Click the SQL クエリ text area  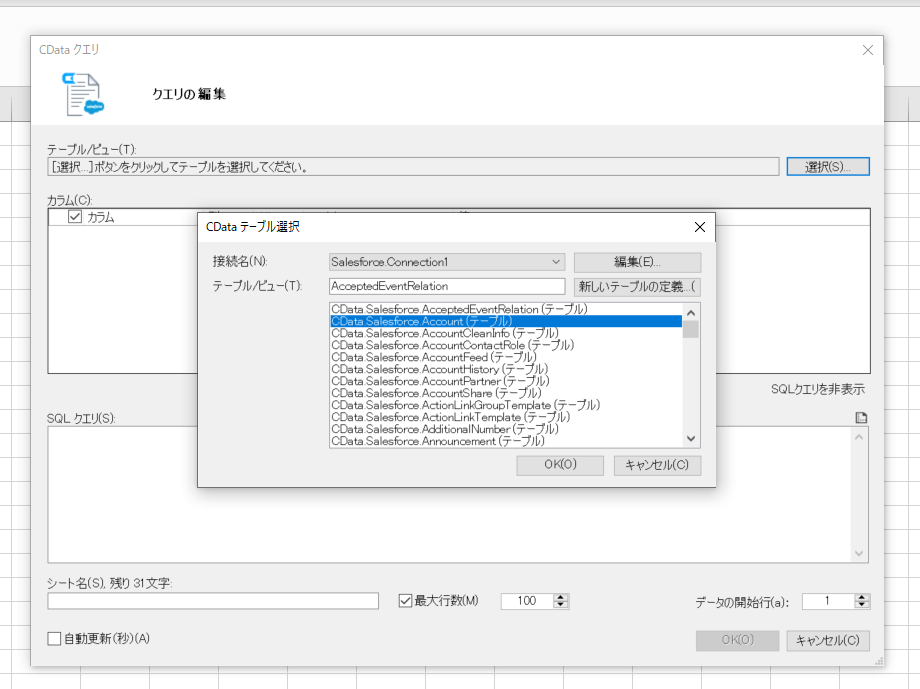tap(449, 495)
